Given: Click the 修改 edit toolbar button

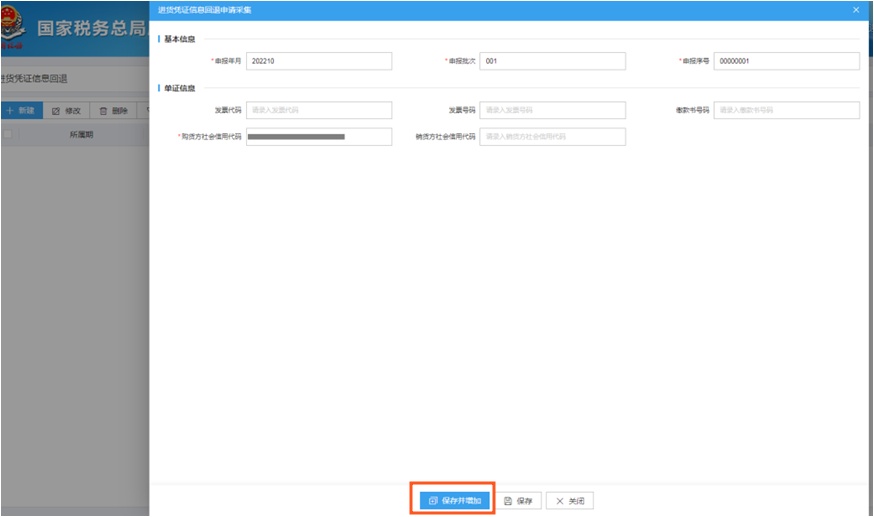Looking at the screenshot, I should (x=66, y=111).
